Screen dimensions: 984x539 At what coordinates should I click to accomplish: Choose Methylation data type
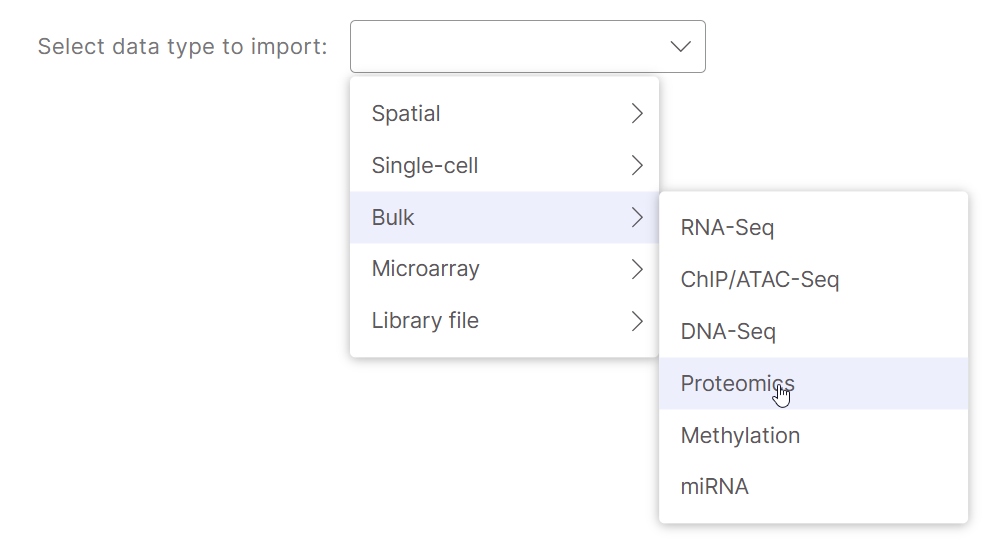(x=740, y=436)
